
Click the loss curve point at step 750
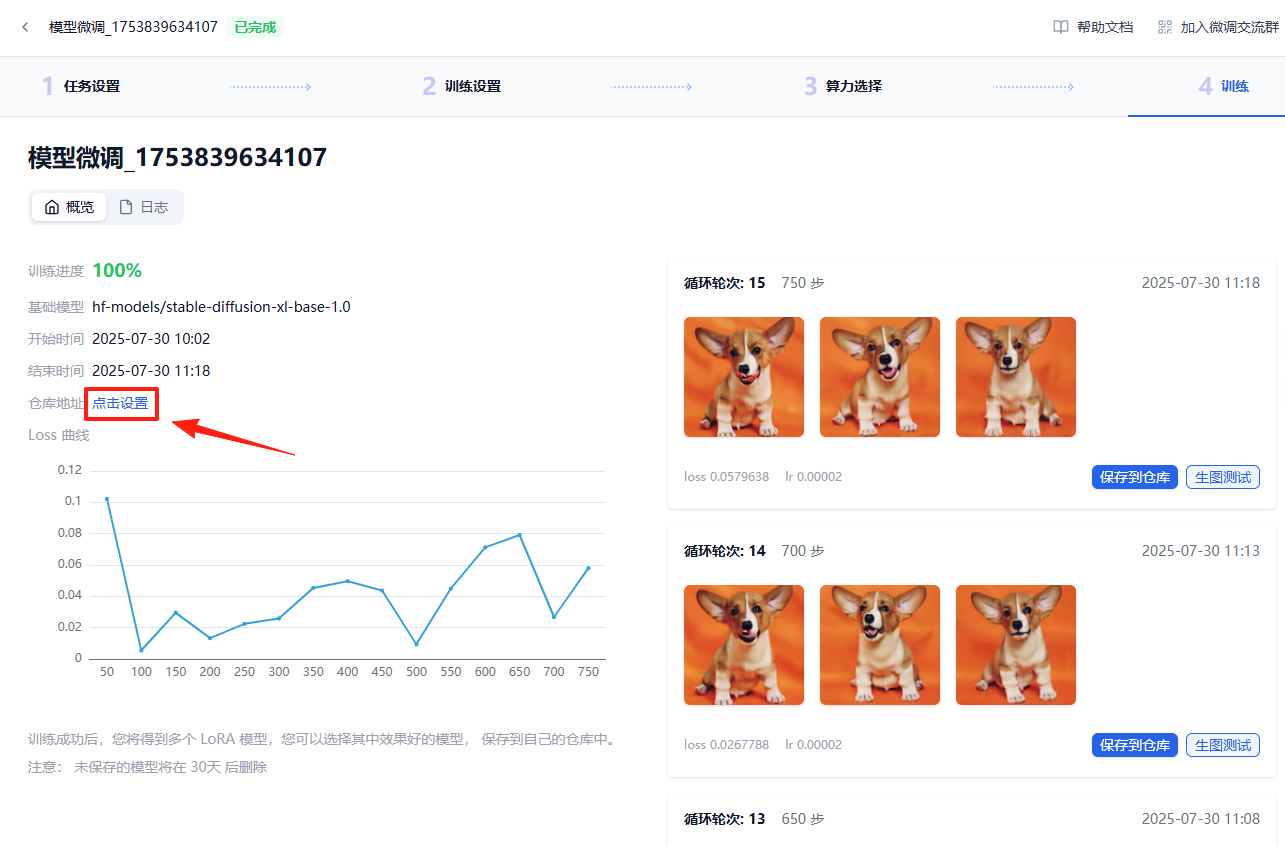[x=588, y=568]
